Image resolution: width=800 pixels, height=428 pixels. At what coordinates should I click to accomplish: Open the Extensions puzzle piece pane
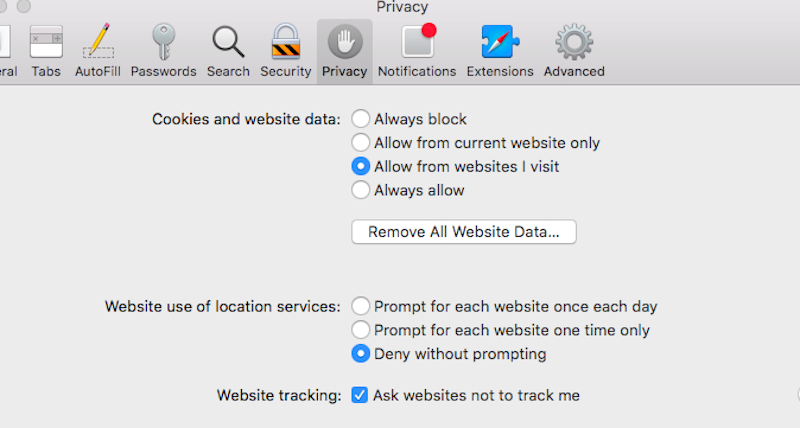[x=500, y=50]
